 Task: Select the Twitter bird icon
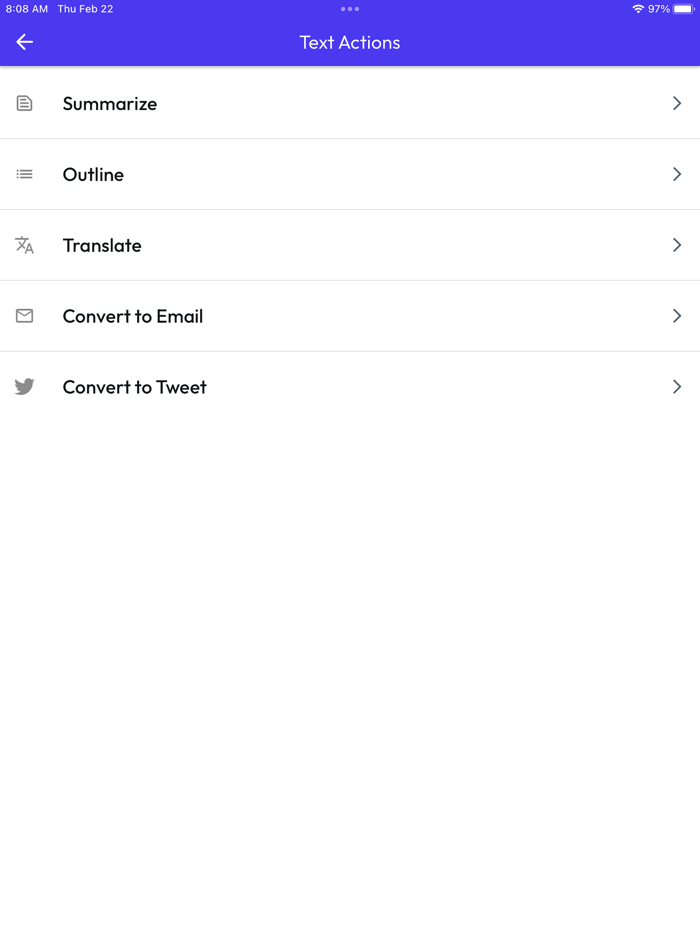(x=23, y=387)
